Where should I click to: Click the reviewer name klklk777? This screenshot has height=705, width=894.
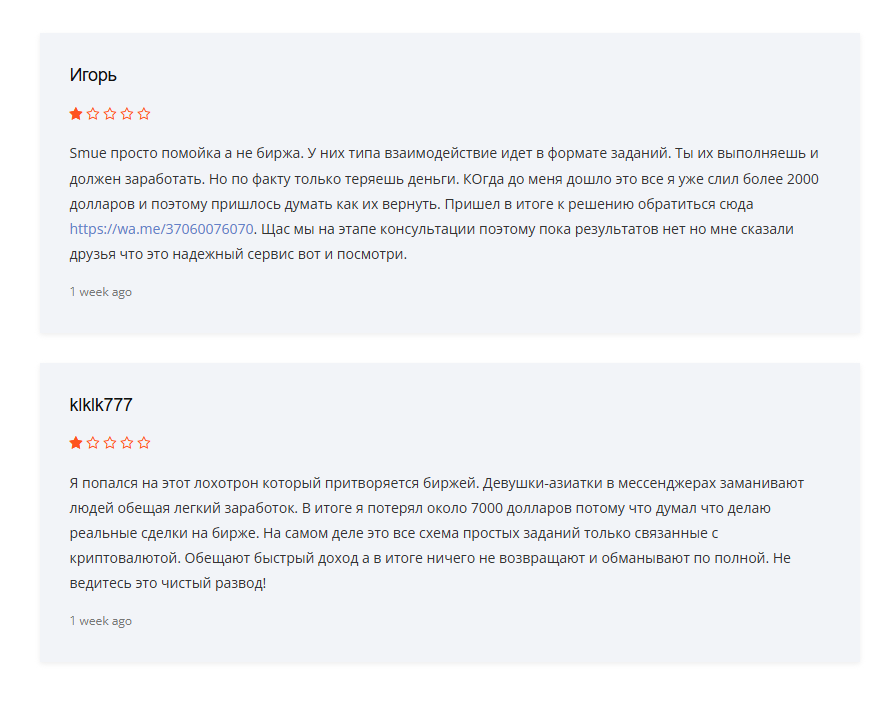coord(101,405)
